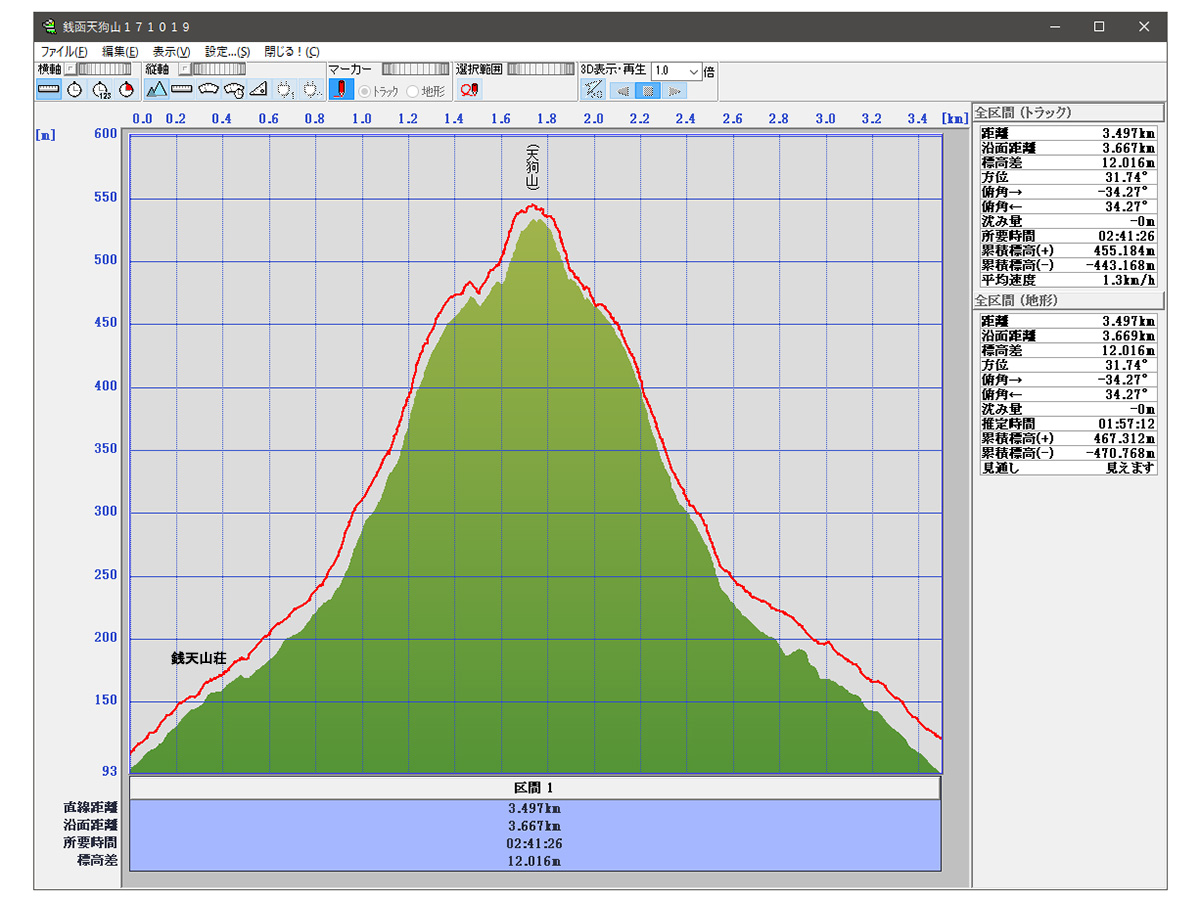Screen dimensions: 1200x900
Task: Select the mountain elevation vertical axis icon
Action: point(155,90)
